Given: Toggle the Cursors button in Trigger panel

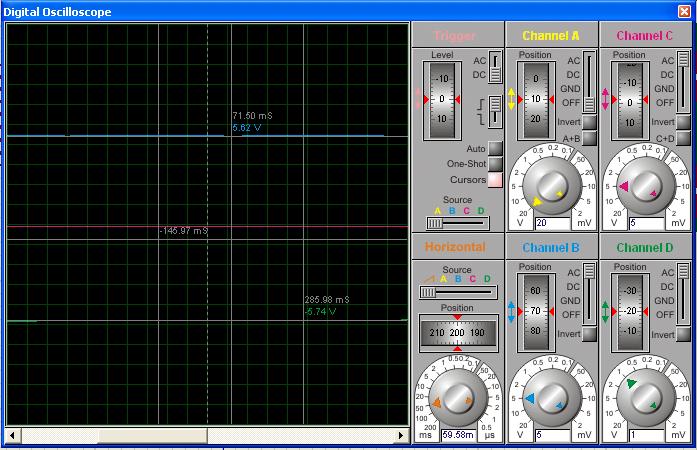Looking at the screenshot, I should click(x=495, y=180).
